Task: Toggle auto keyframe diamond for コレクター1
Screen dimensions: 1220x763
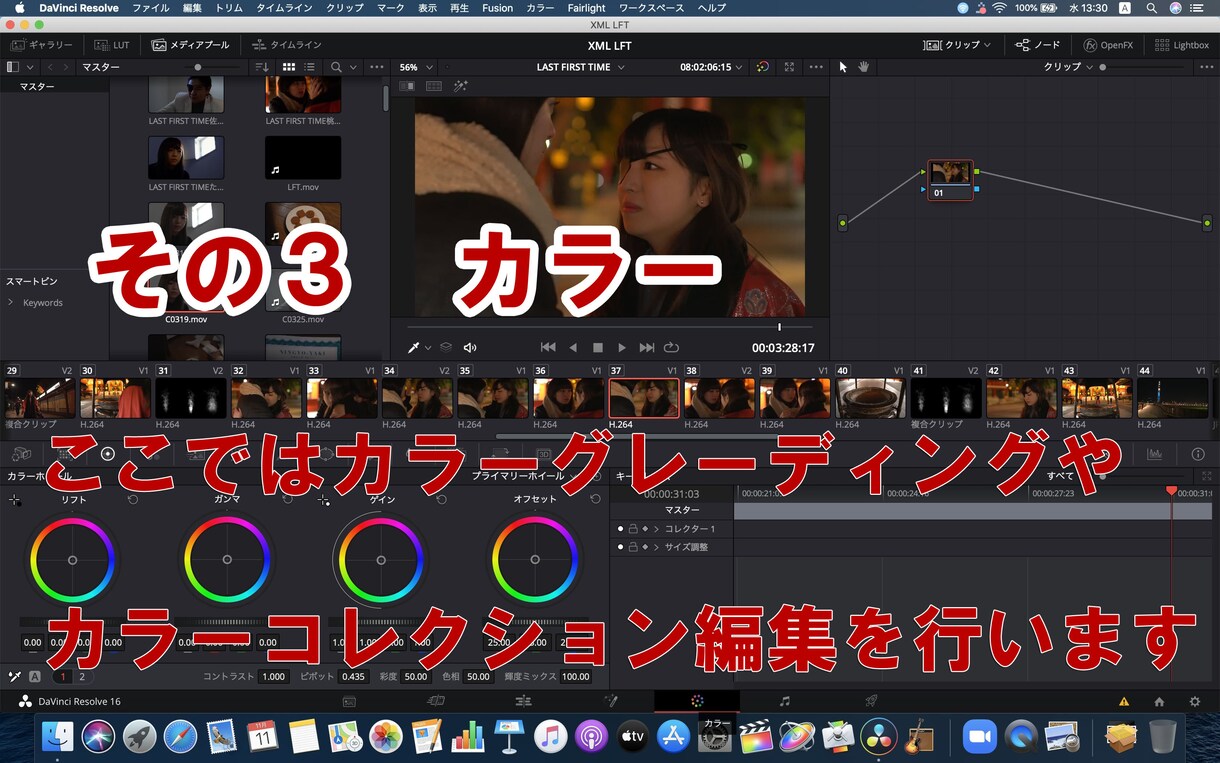Action: [645, 529]
